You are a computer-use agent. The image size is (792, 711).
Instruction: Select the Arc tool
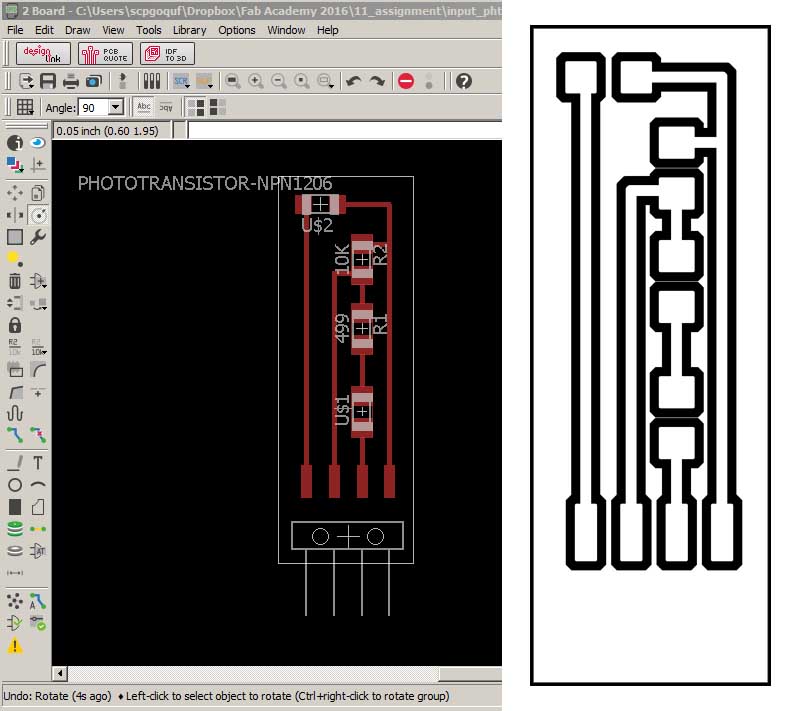pyautogui.click(x=38, y=485)
